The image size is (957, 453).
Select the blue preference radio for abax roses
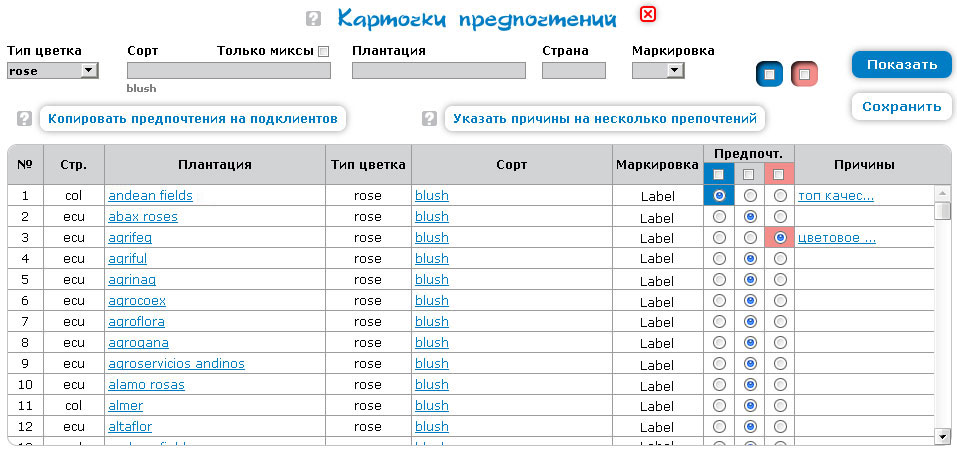point(719,217)
